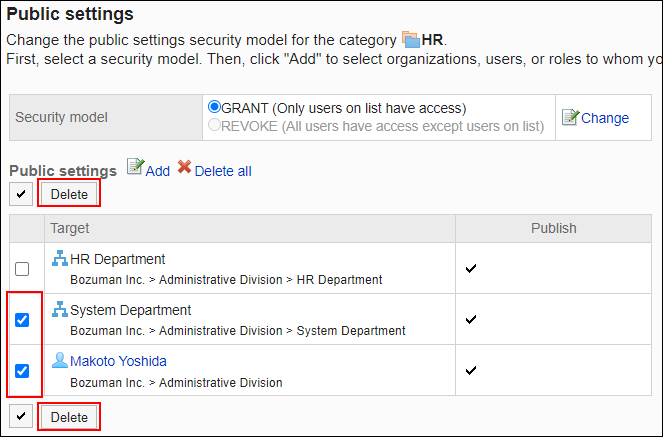Click the Makoto Yoshida user icon
The height and width of the screenshot is (437, 663).
(60, 360)
